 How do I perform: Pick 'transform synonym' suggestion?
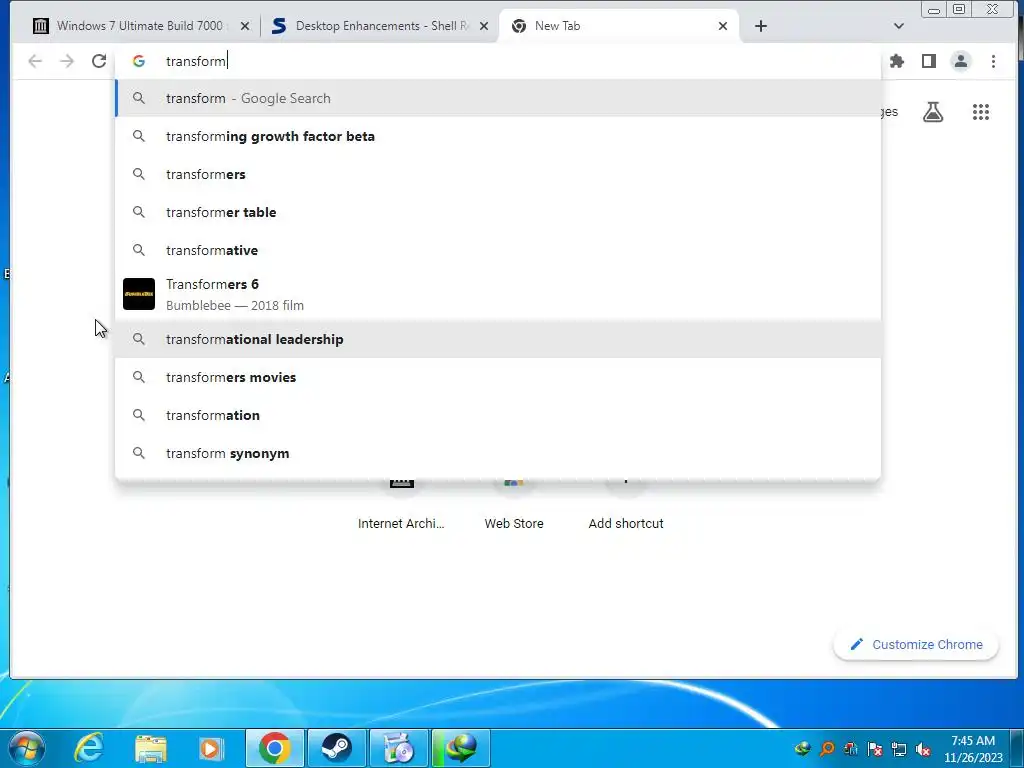[498, 453]
